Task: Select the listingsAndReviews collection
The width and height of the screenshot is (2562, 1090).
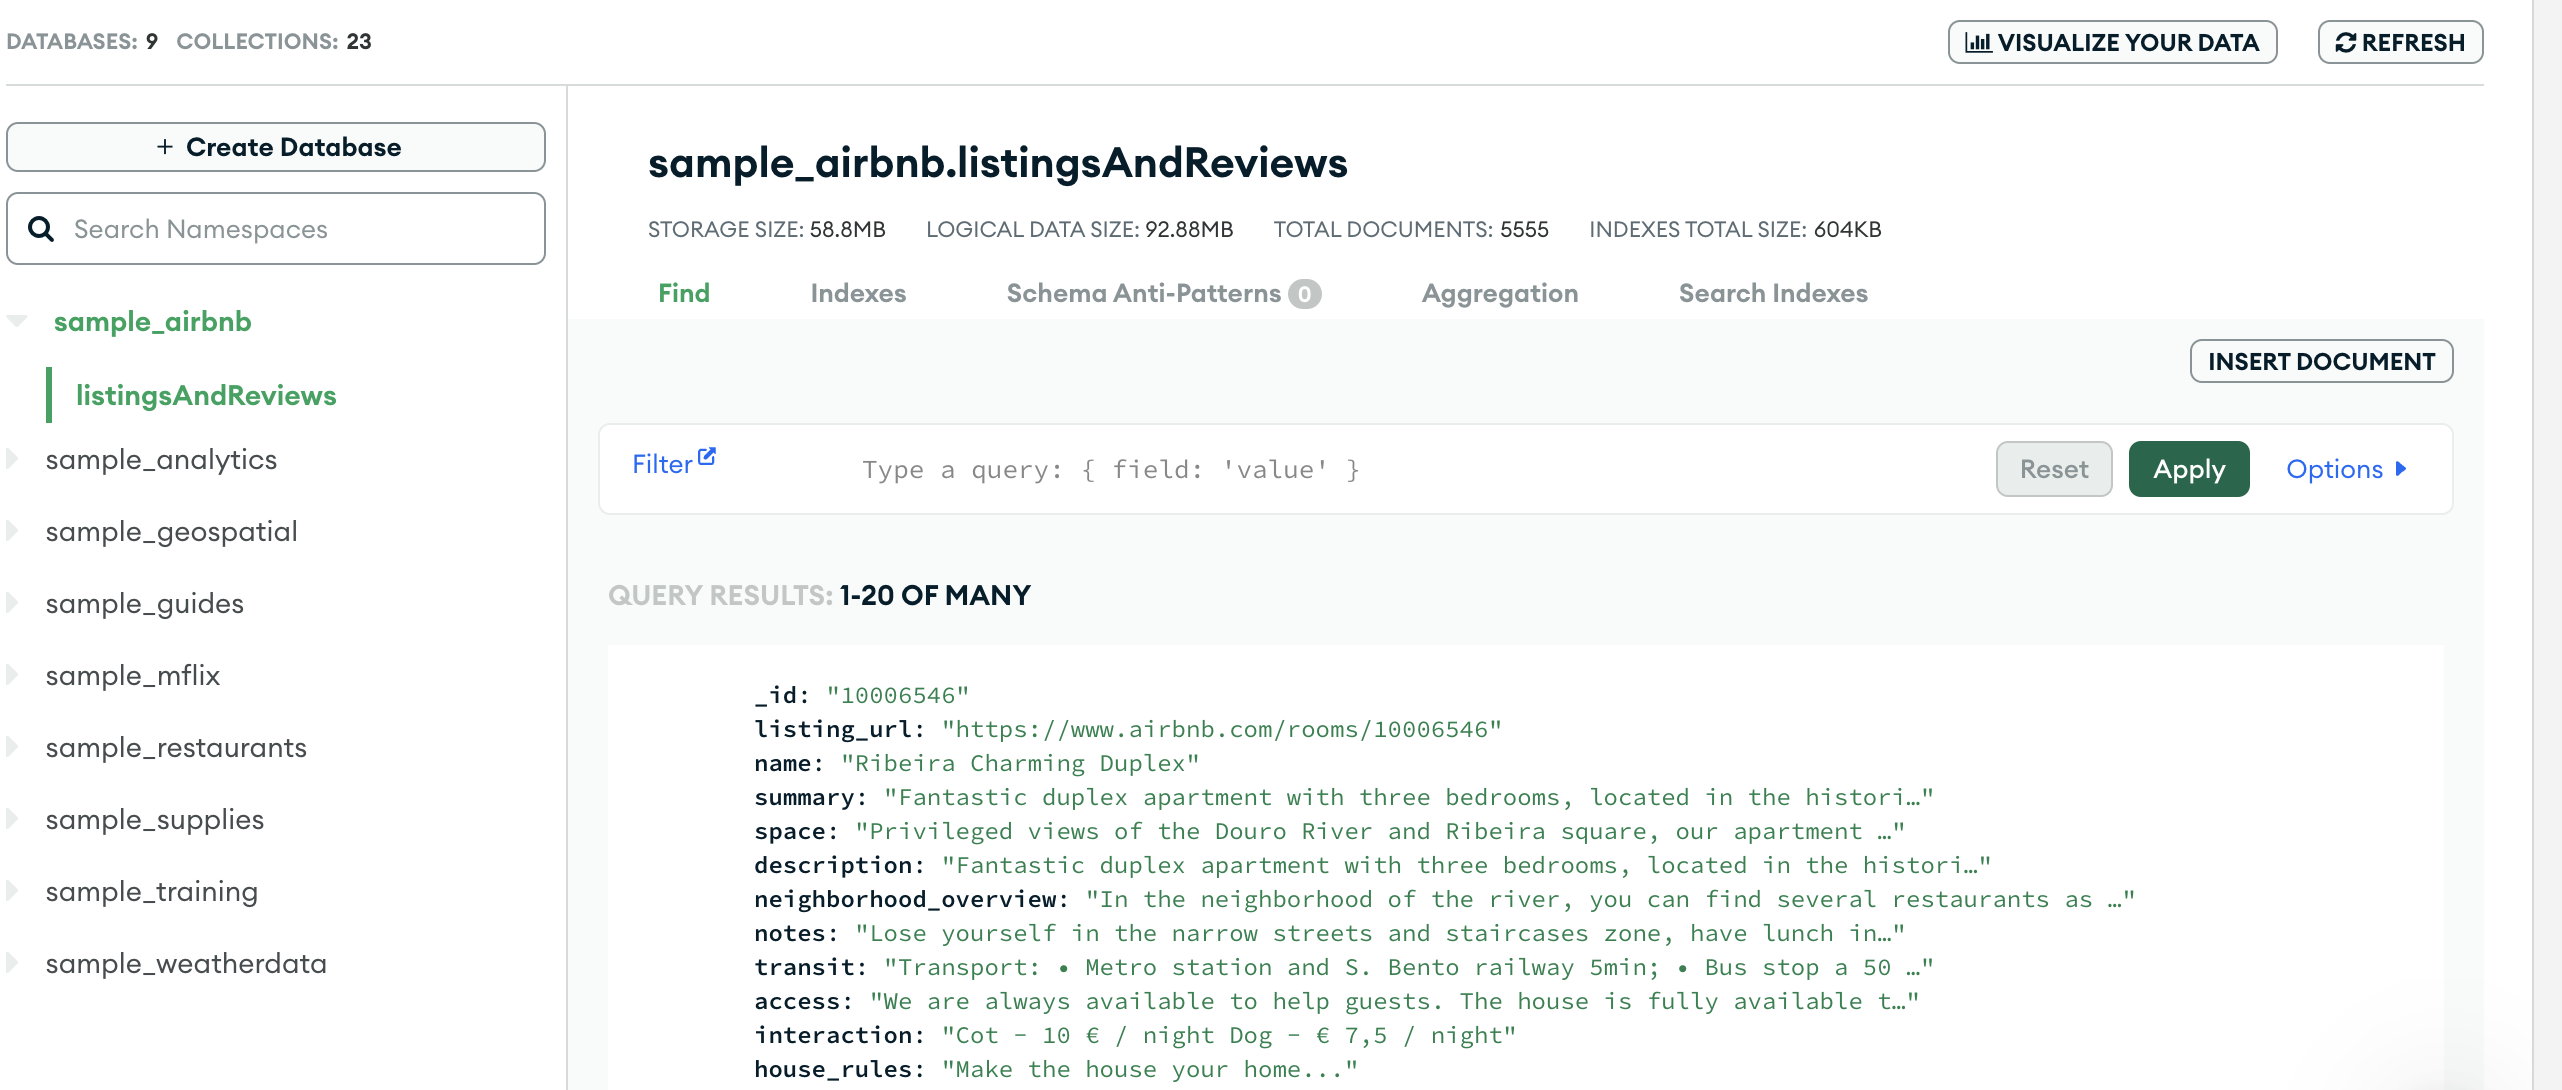Action: [206, 395]
